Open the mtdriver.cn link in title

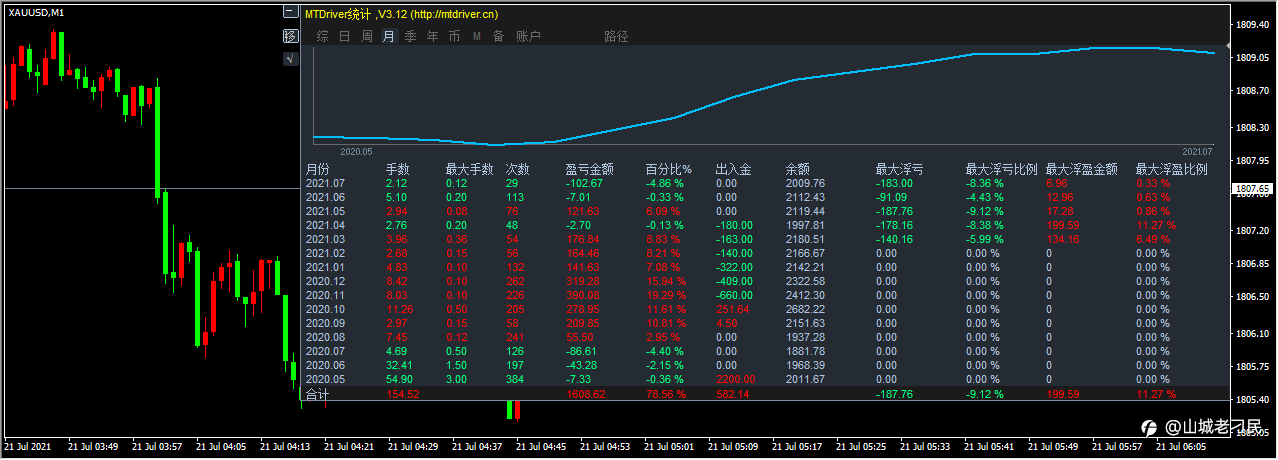pyautogui.click(x=454, y=14)
